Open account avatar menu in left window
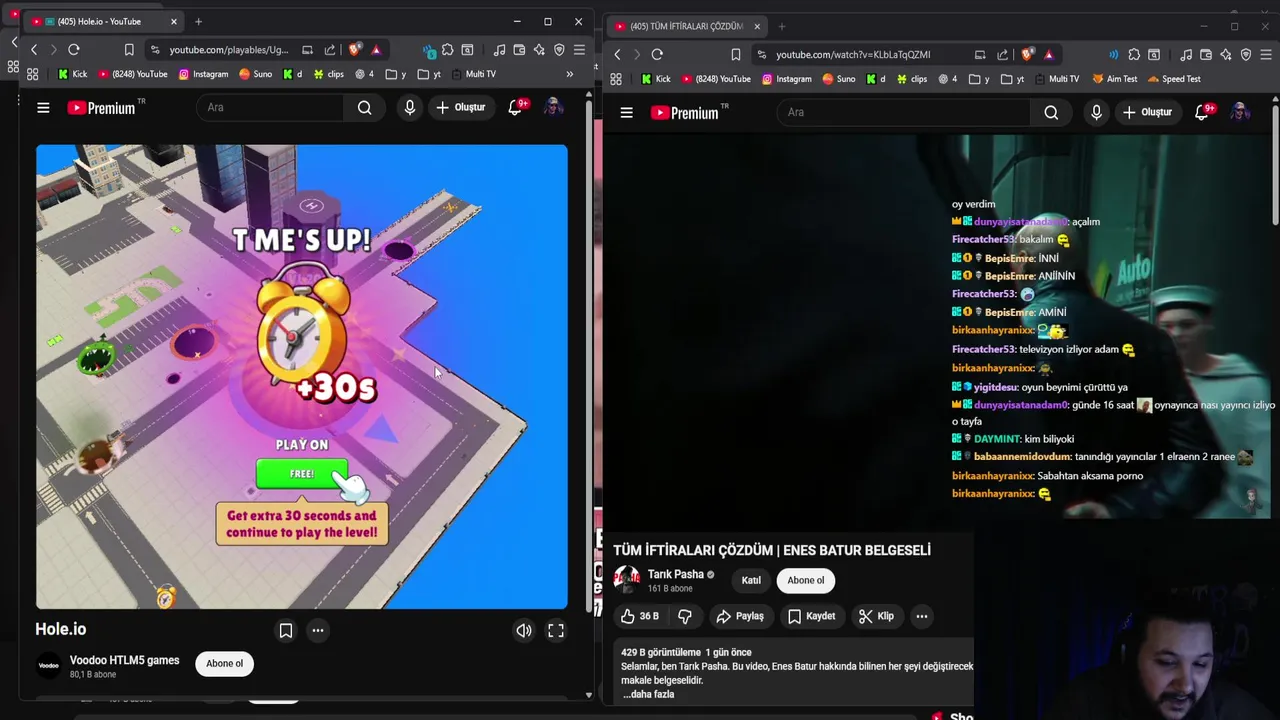The image size is (1280, 720). (x=553, y=107)
